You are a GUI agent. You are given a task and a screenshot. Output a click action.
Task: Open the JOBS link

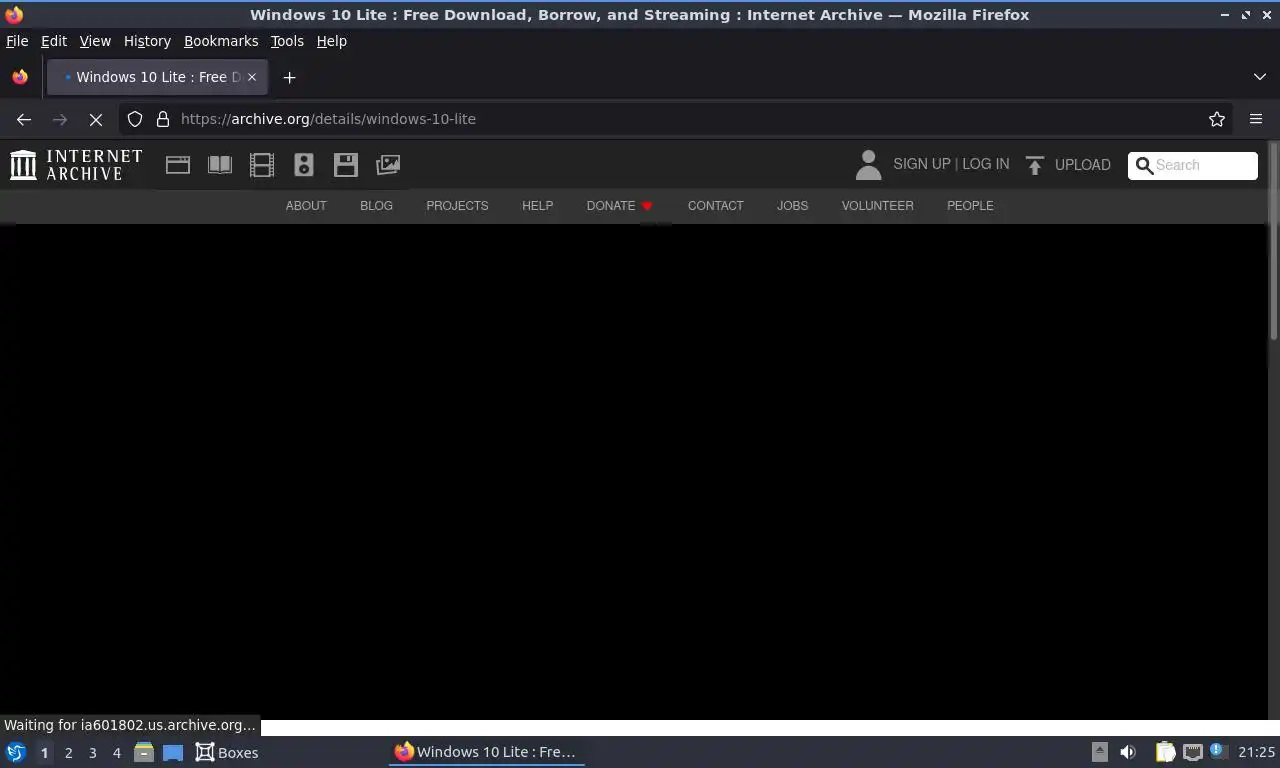pos(792,206)
